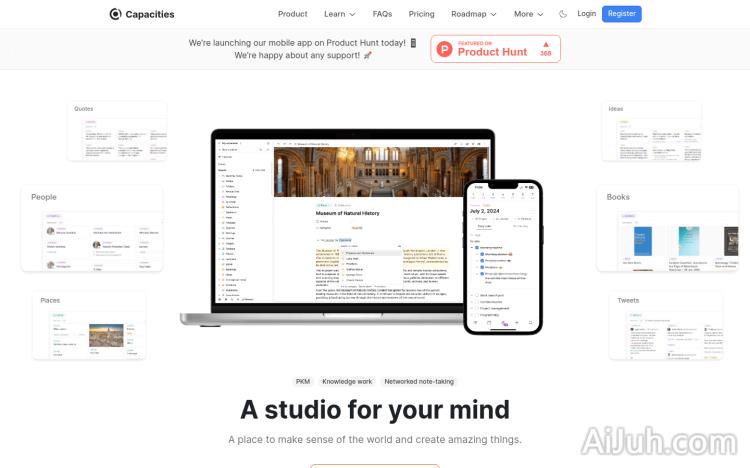Open the Product menu item

point(292,14)
